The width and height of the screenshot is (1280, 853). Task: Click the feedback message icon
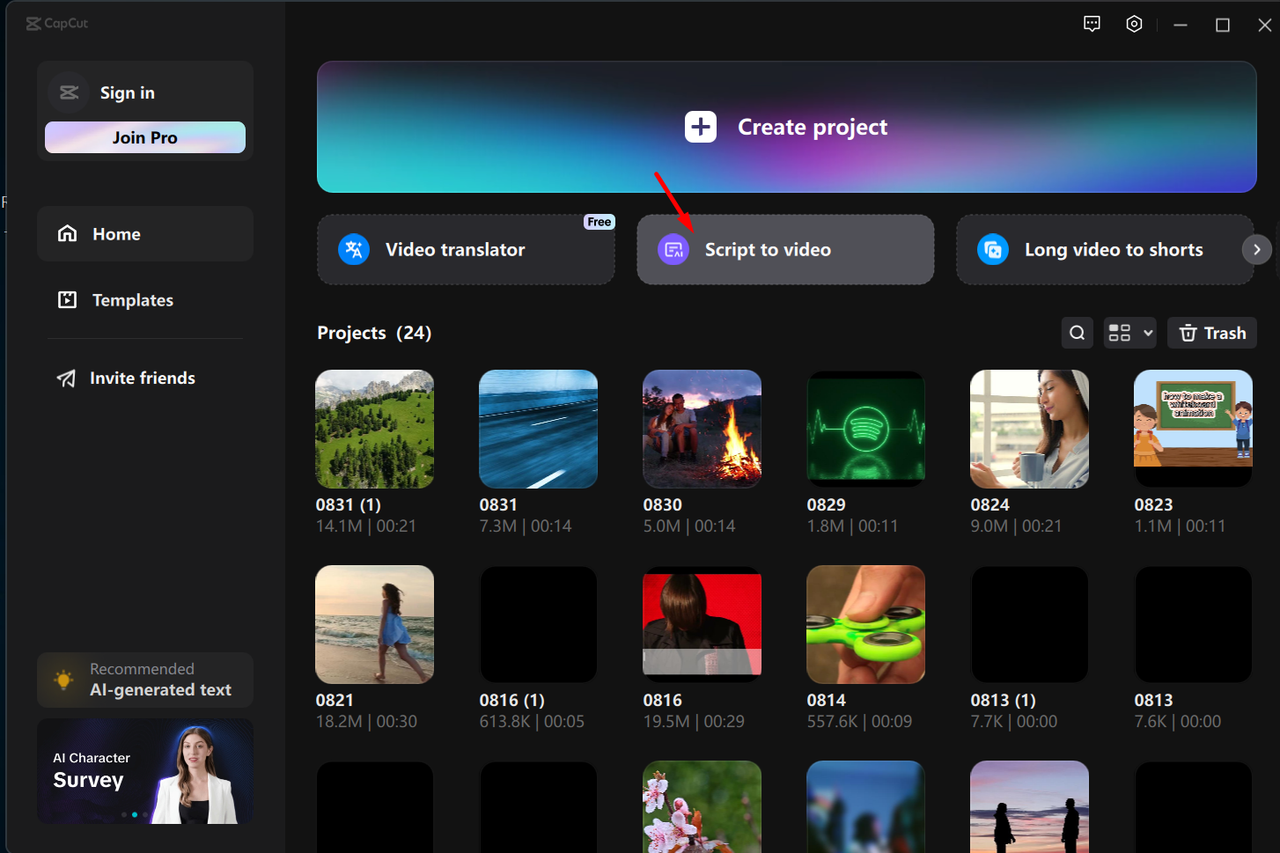(x=1092, y=23)
